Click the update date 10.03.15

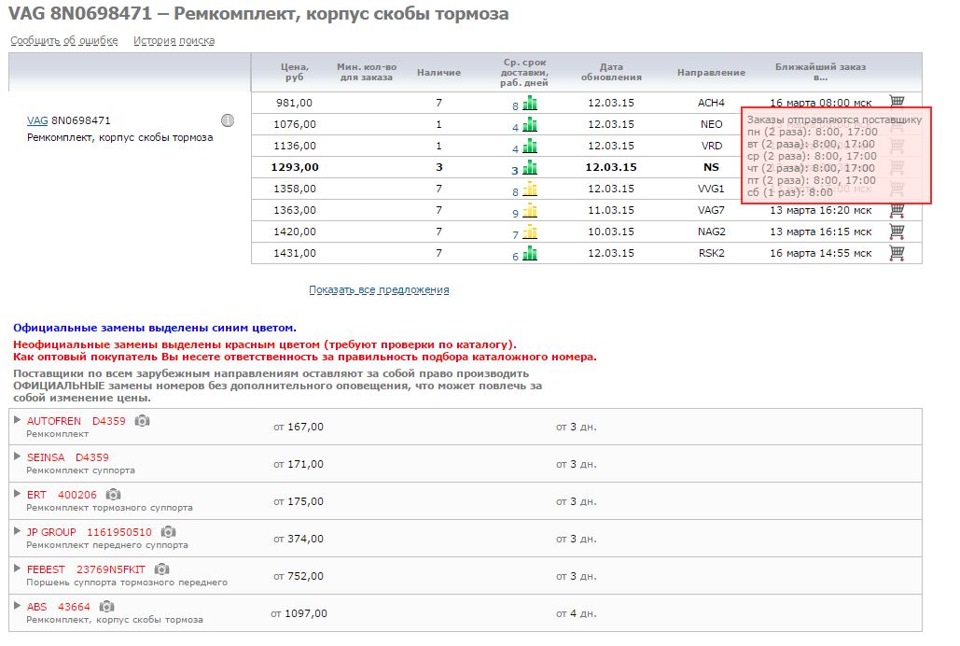pyautogui.click(x=611, y=231)
